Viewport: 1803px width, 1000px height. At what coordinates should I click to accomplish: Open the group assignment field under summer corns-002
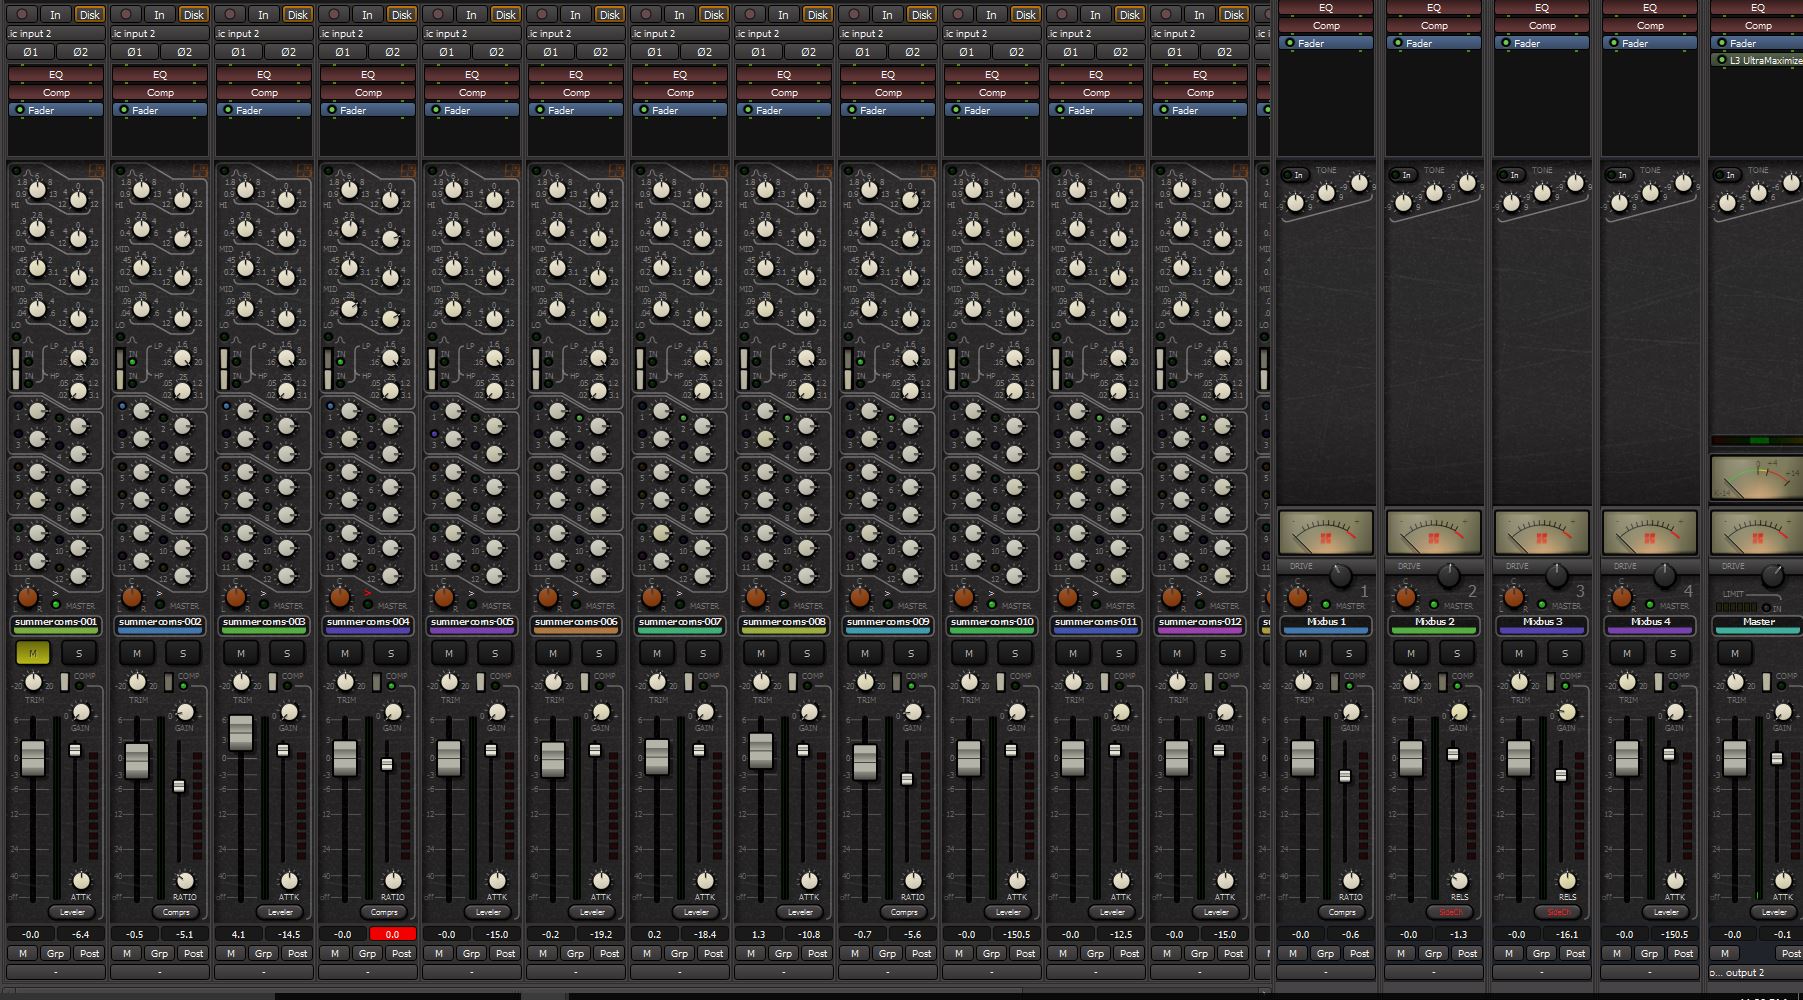(159, 970)
